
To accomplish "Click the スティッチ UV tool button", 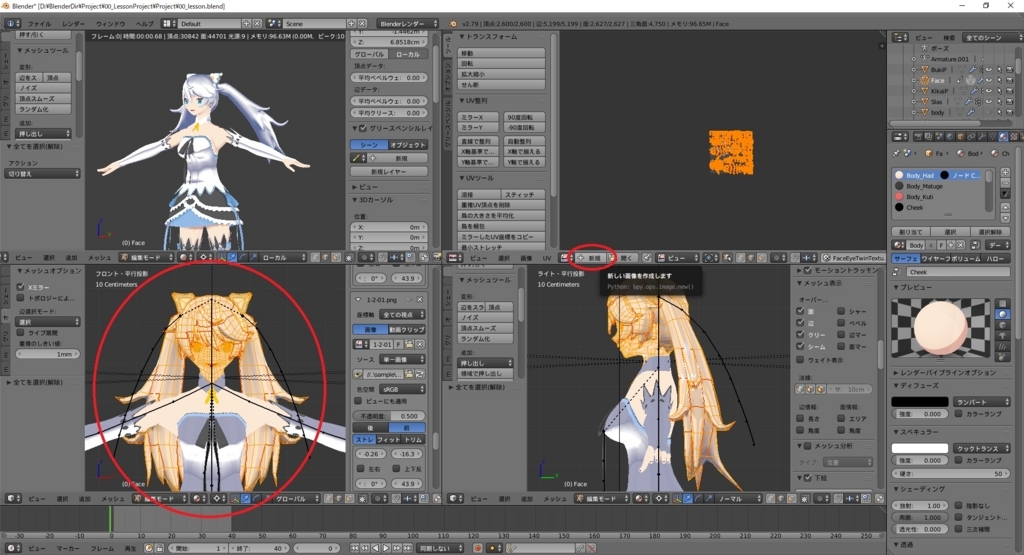I will (x=523, y=195).
